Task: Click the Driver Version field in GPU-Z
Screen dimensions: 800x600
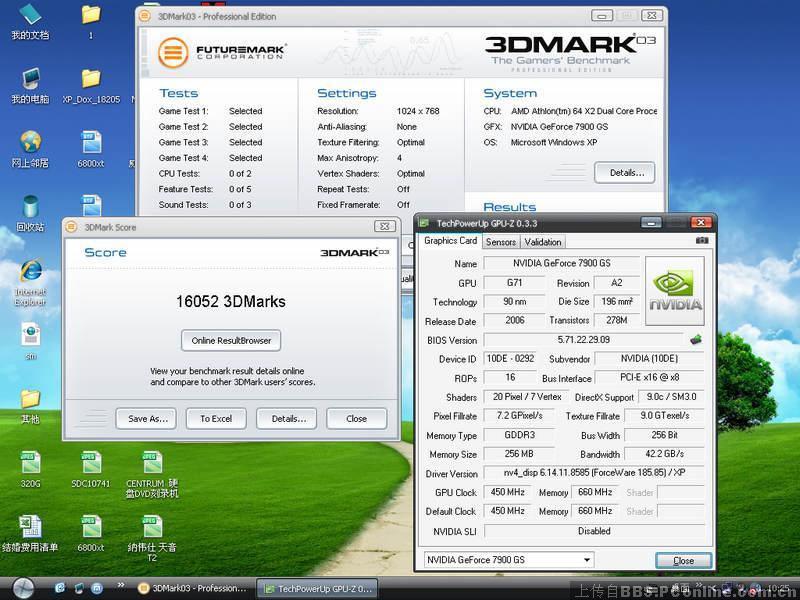Action: [x=594, y=473]
